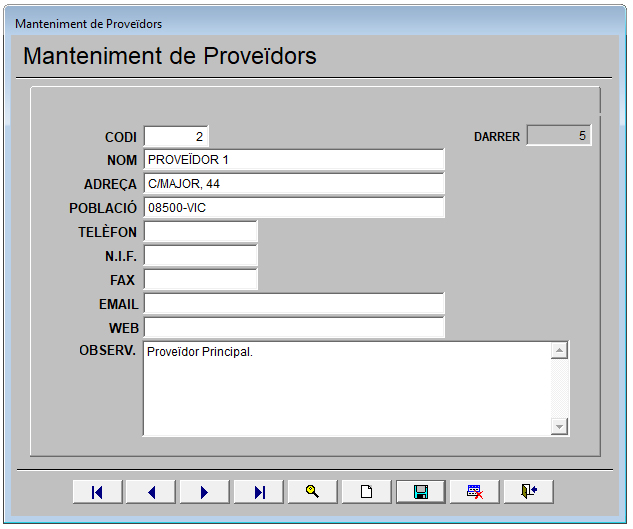Click the NOM field containing PROVEÏDOR 1
Screen dimensions: 633x529
(293, 160)
